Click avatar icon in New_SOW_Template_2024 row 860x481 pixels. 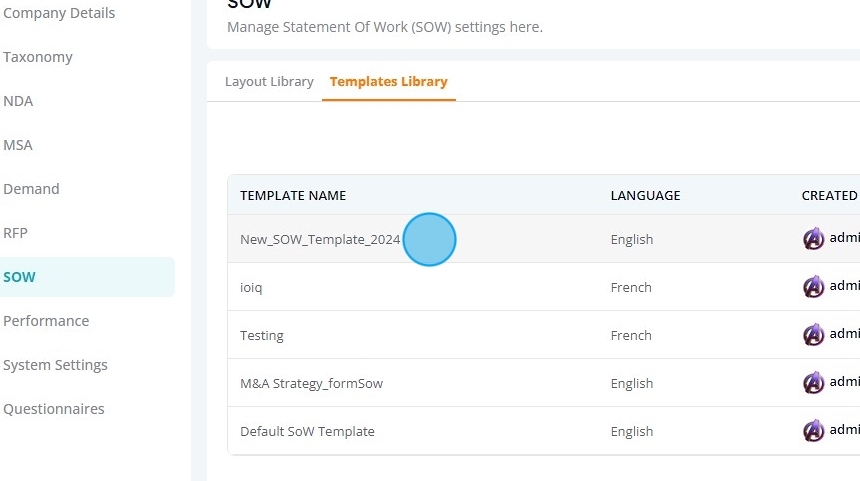(x=814, y=239)
